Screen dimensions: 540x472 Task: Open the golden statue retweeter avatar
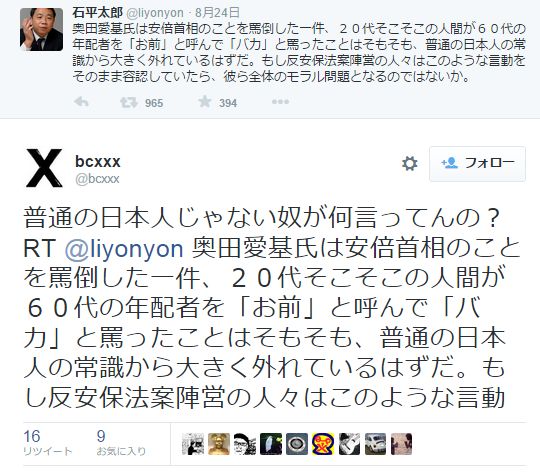pyautogui.click(x=219, y=444)
